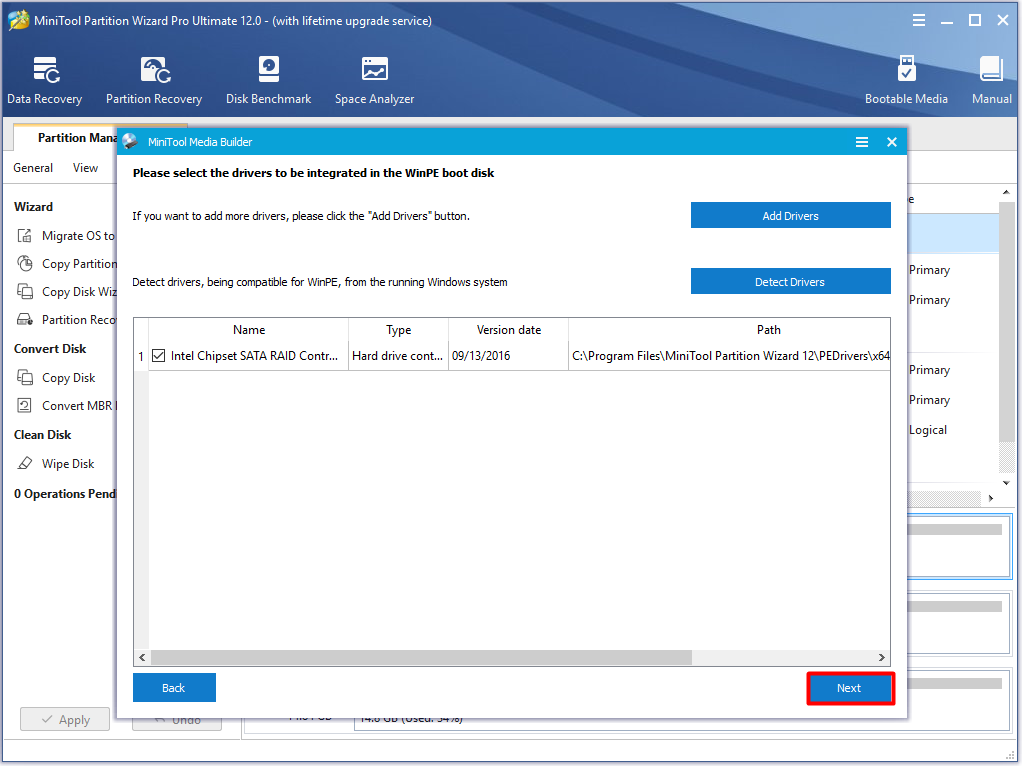This screenshot has height=766, width=1022.
Task: Click the driver list horizontal scrollbar thumb
Action: click(421, 658)
